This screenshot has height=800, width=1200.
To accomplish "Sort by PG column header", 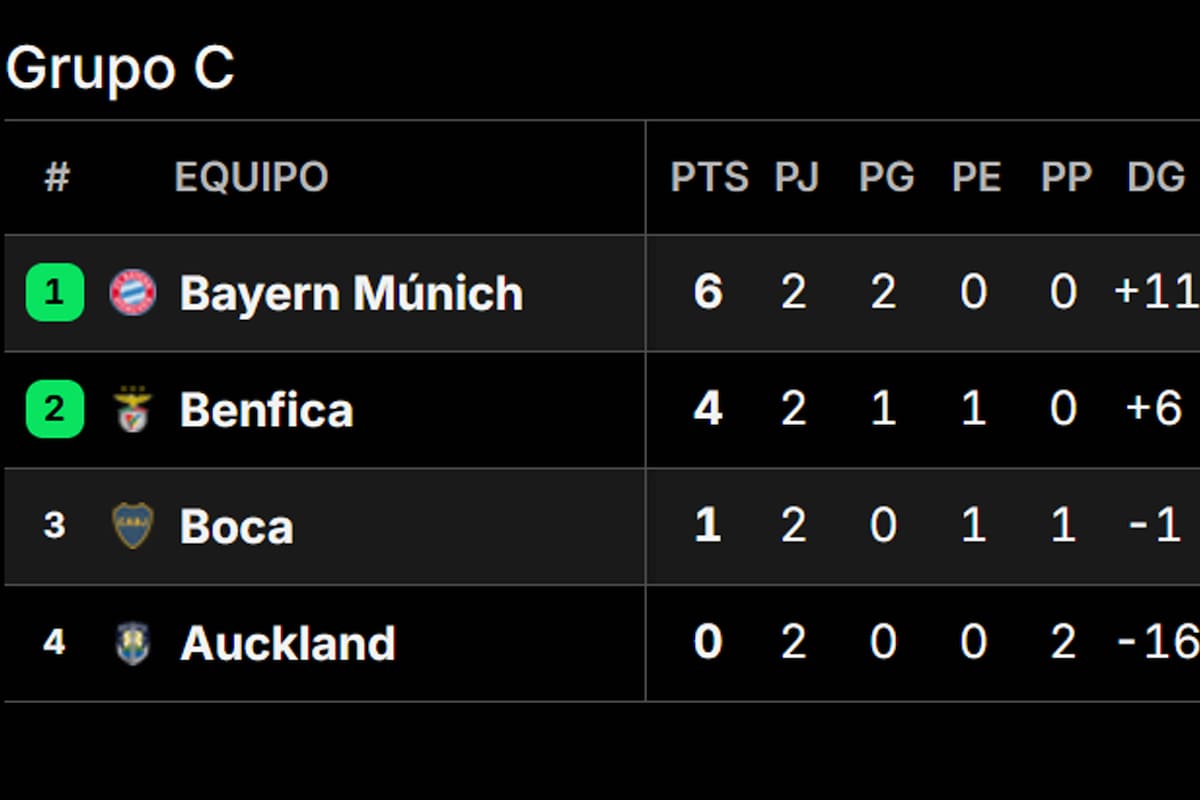I will pyautogui.click(x=886, y=178).
